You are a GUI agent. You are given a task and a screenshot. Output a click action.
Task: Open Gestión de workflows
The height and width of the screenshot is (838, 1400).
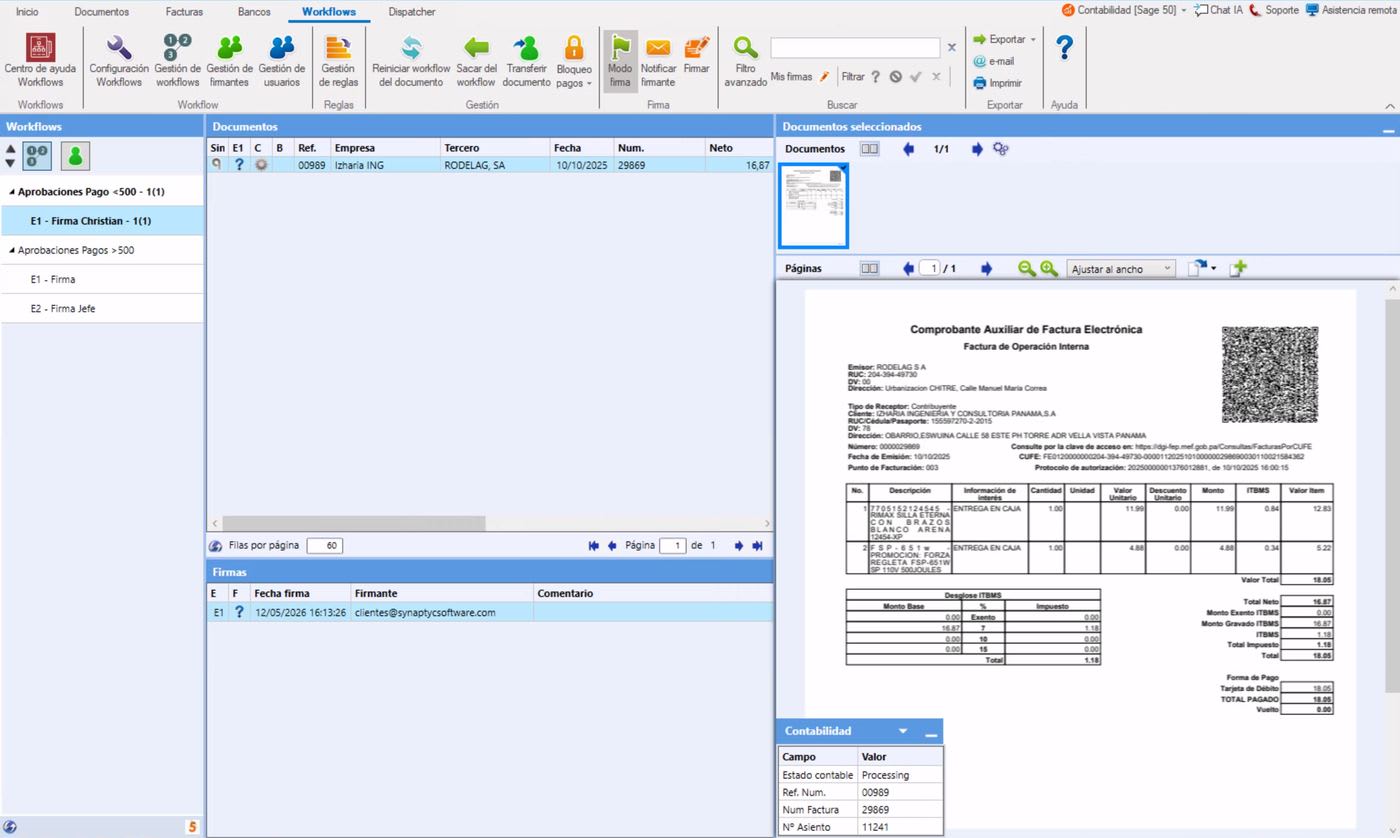point(177,60)
